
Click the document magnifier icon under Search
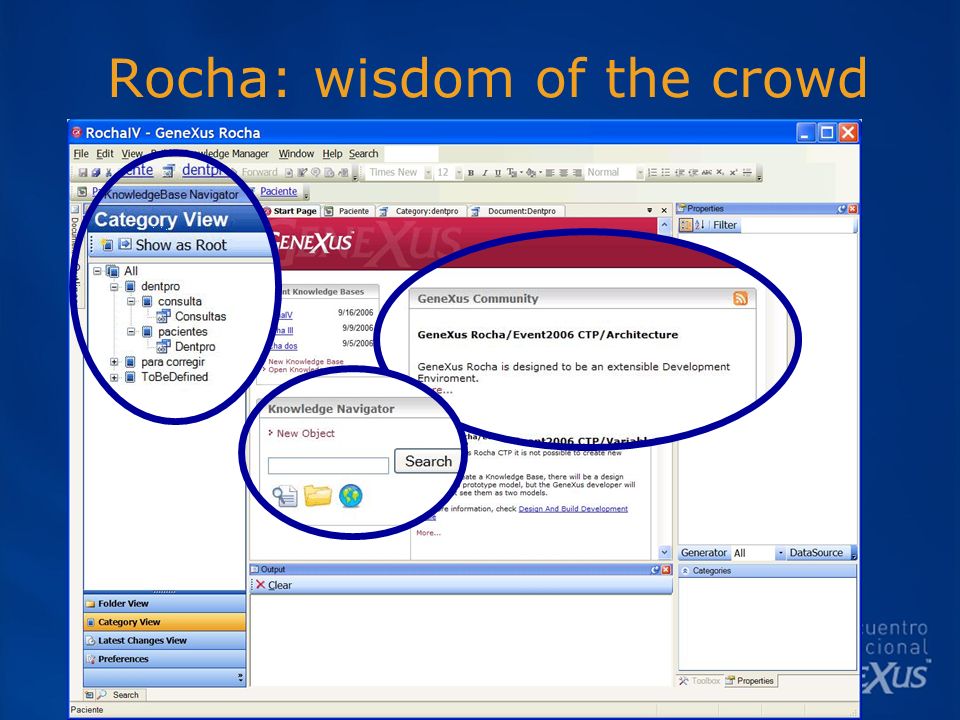click(285, 496)
